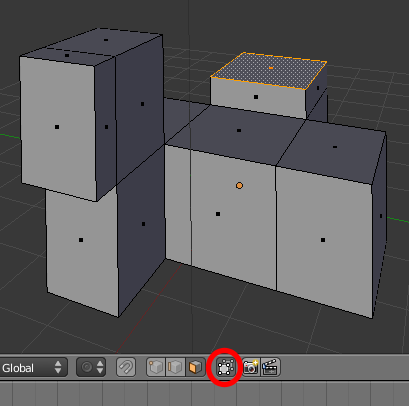Toggle the snap magnet icon
The image size is (409, 406).
click(126, 367)
